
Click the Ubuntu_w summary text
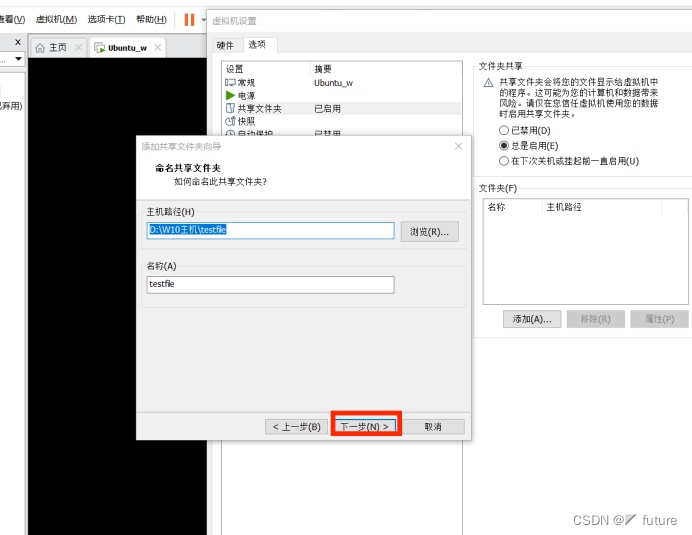pyautogui.click(x=333, y=83)
